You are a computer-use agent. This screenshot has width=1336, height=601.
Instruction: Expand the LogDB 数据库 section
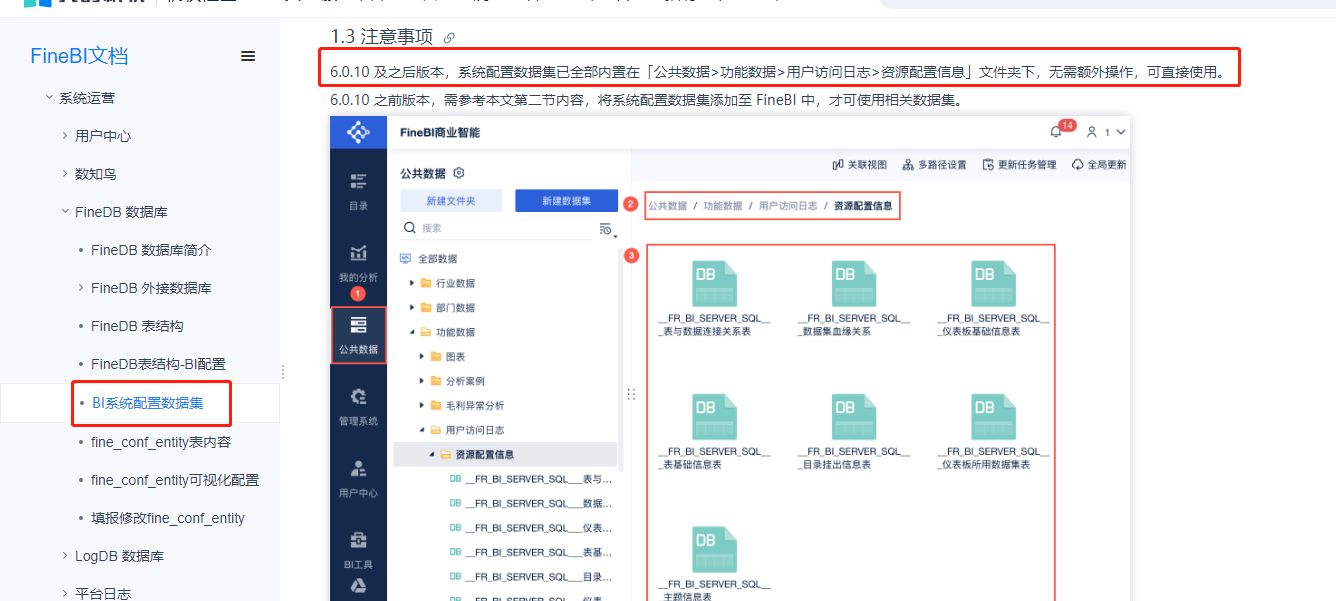pyautogui.click(x=65, y=556)
